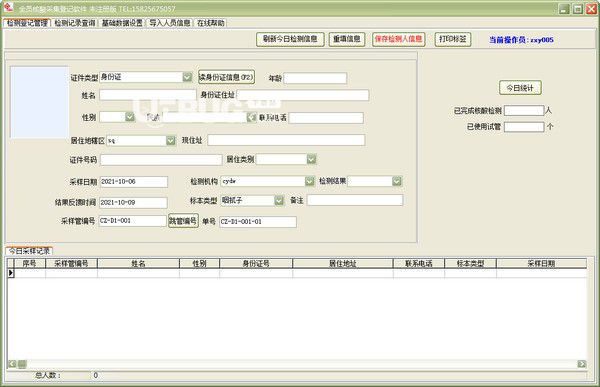Click the 采样管编号 field CZ-D1-001
Viewport: 600px width, 387px height.
click(132, 221)
